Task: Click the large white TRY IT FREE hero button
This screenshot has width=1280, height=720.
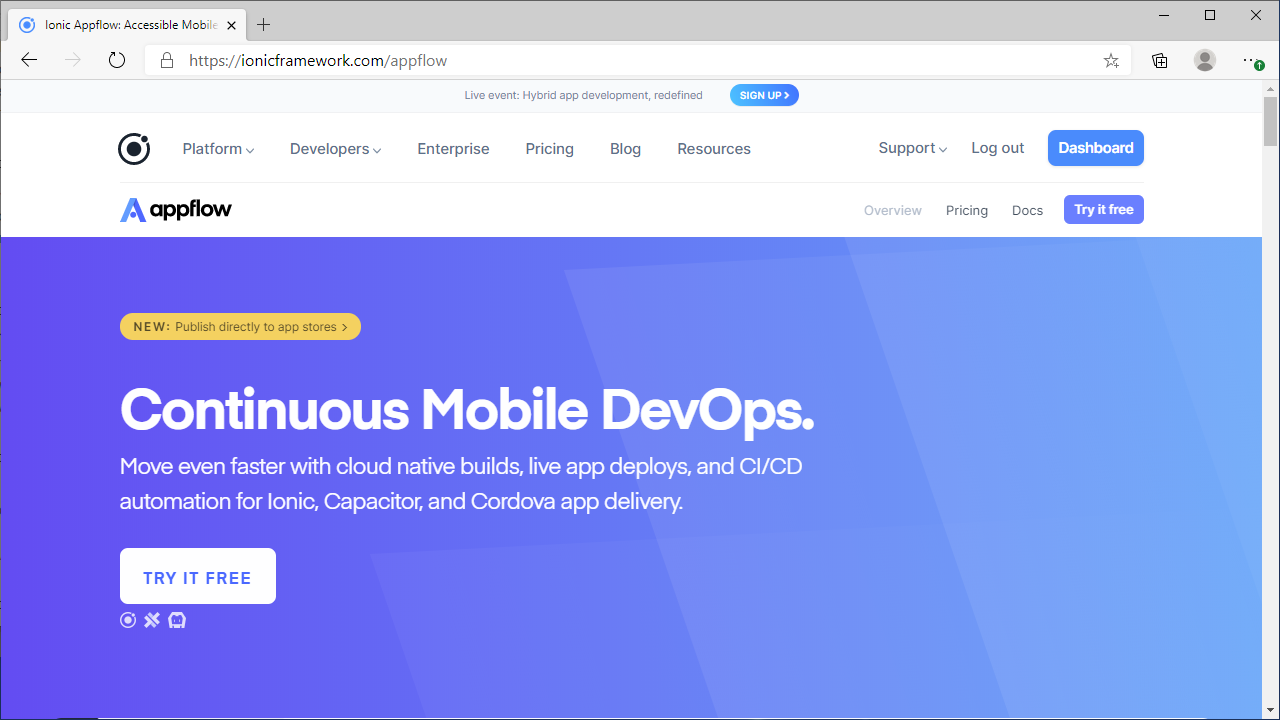Action: click(x=198, y=576)
